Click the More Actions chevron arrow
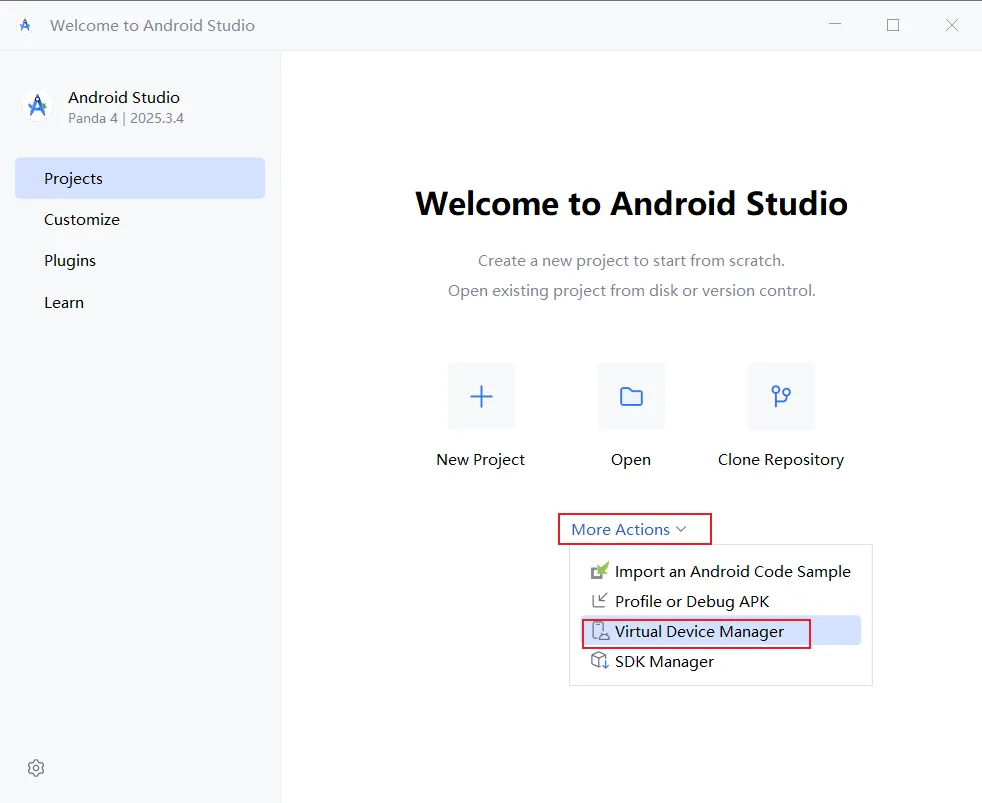This screenshot has width=982, height=803. pos(681,529)
